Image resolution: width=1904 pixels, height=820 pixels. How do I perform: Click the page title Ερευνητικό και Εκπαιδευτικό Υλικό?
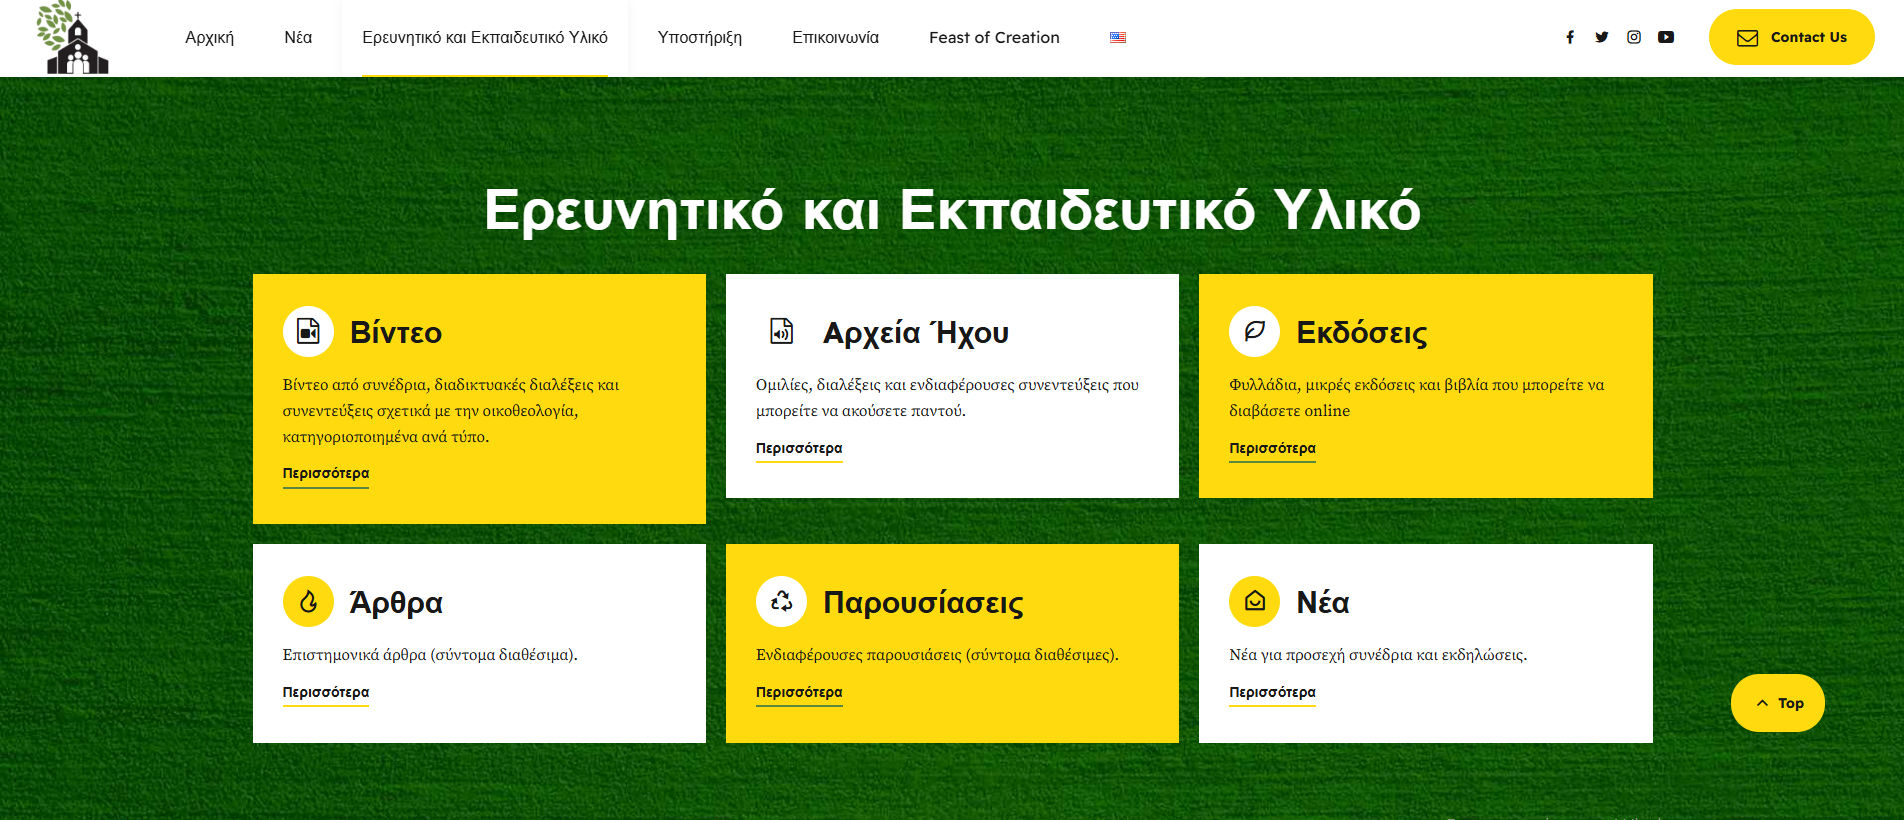point(952,211)
